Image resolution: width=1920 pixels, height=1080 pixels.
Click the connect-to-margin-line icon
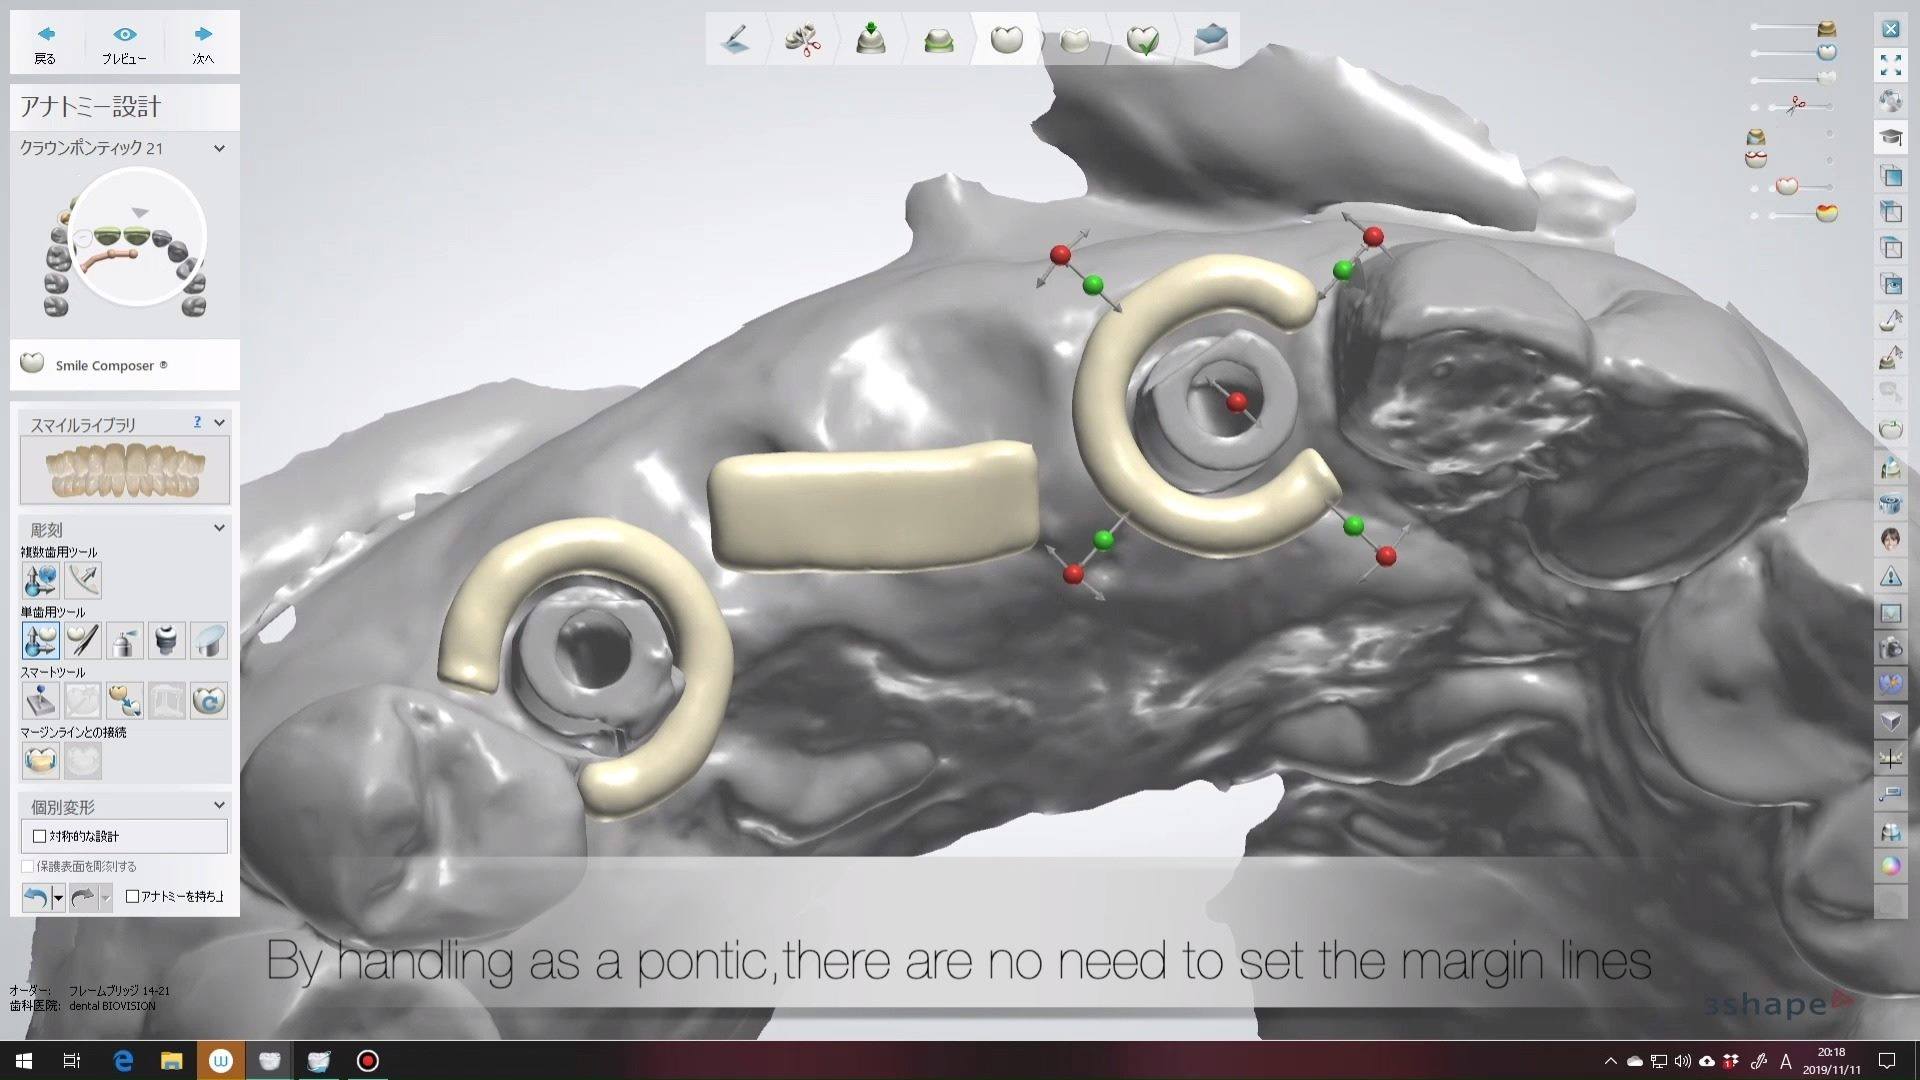point(41,761)
